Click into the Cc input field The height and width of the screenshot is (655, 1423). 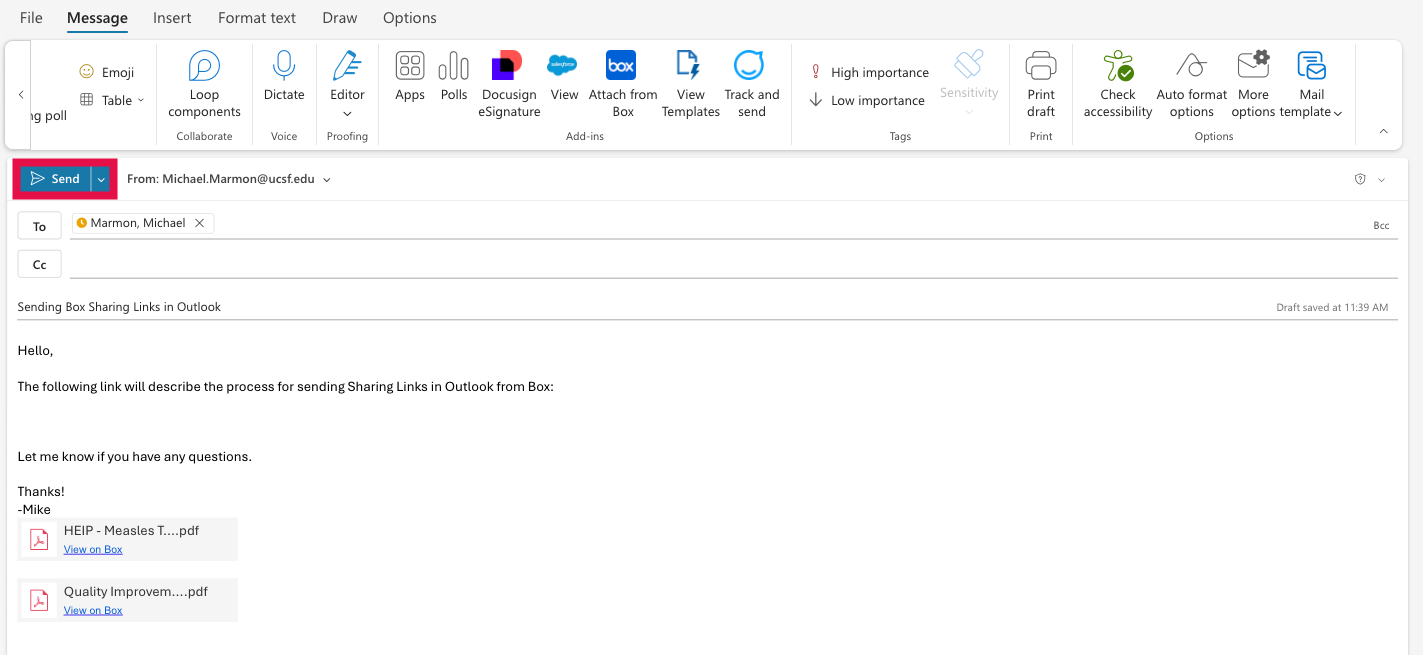pos(733,265)
